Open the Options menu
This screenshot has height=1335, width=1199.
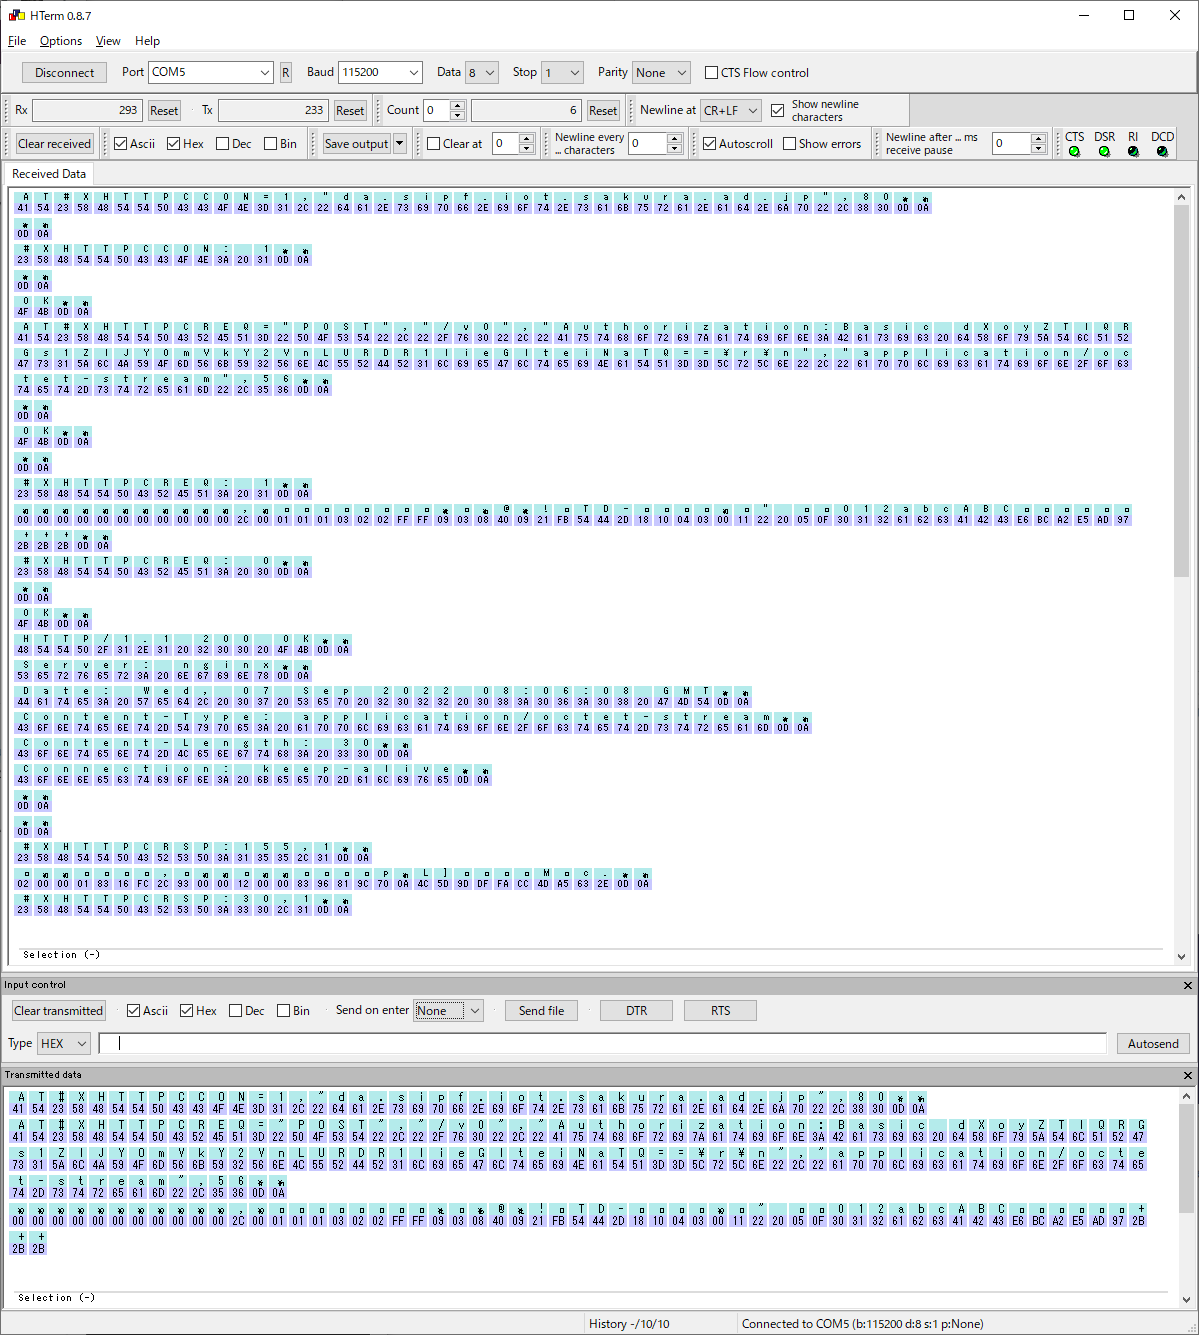(61, 41)
